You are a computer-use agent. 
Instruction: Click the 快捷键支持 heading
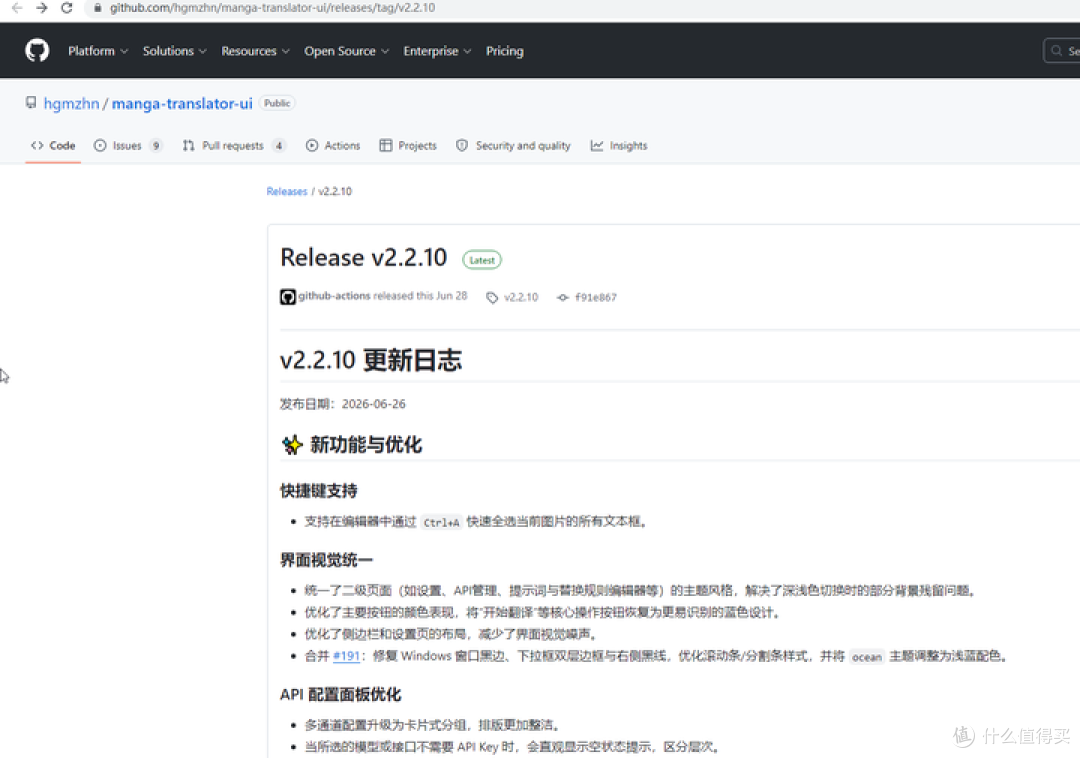[x=318, y=491]
